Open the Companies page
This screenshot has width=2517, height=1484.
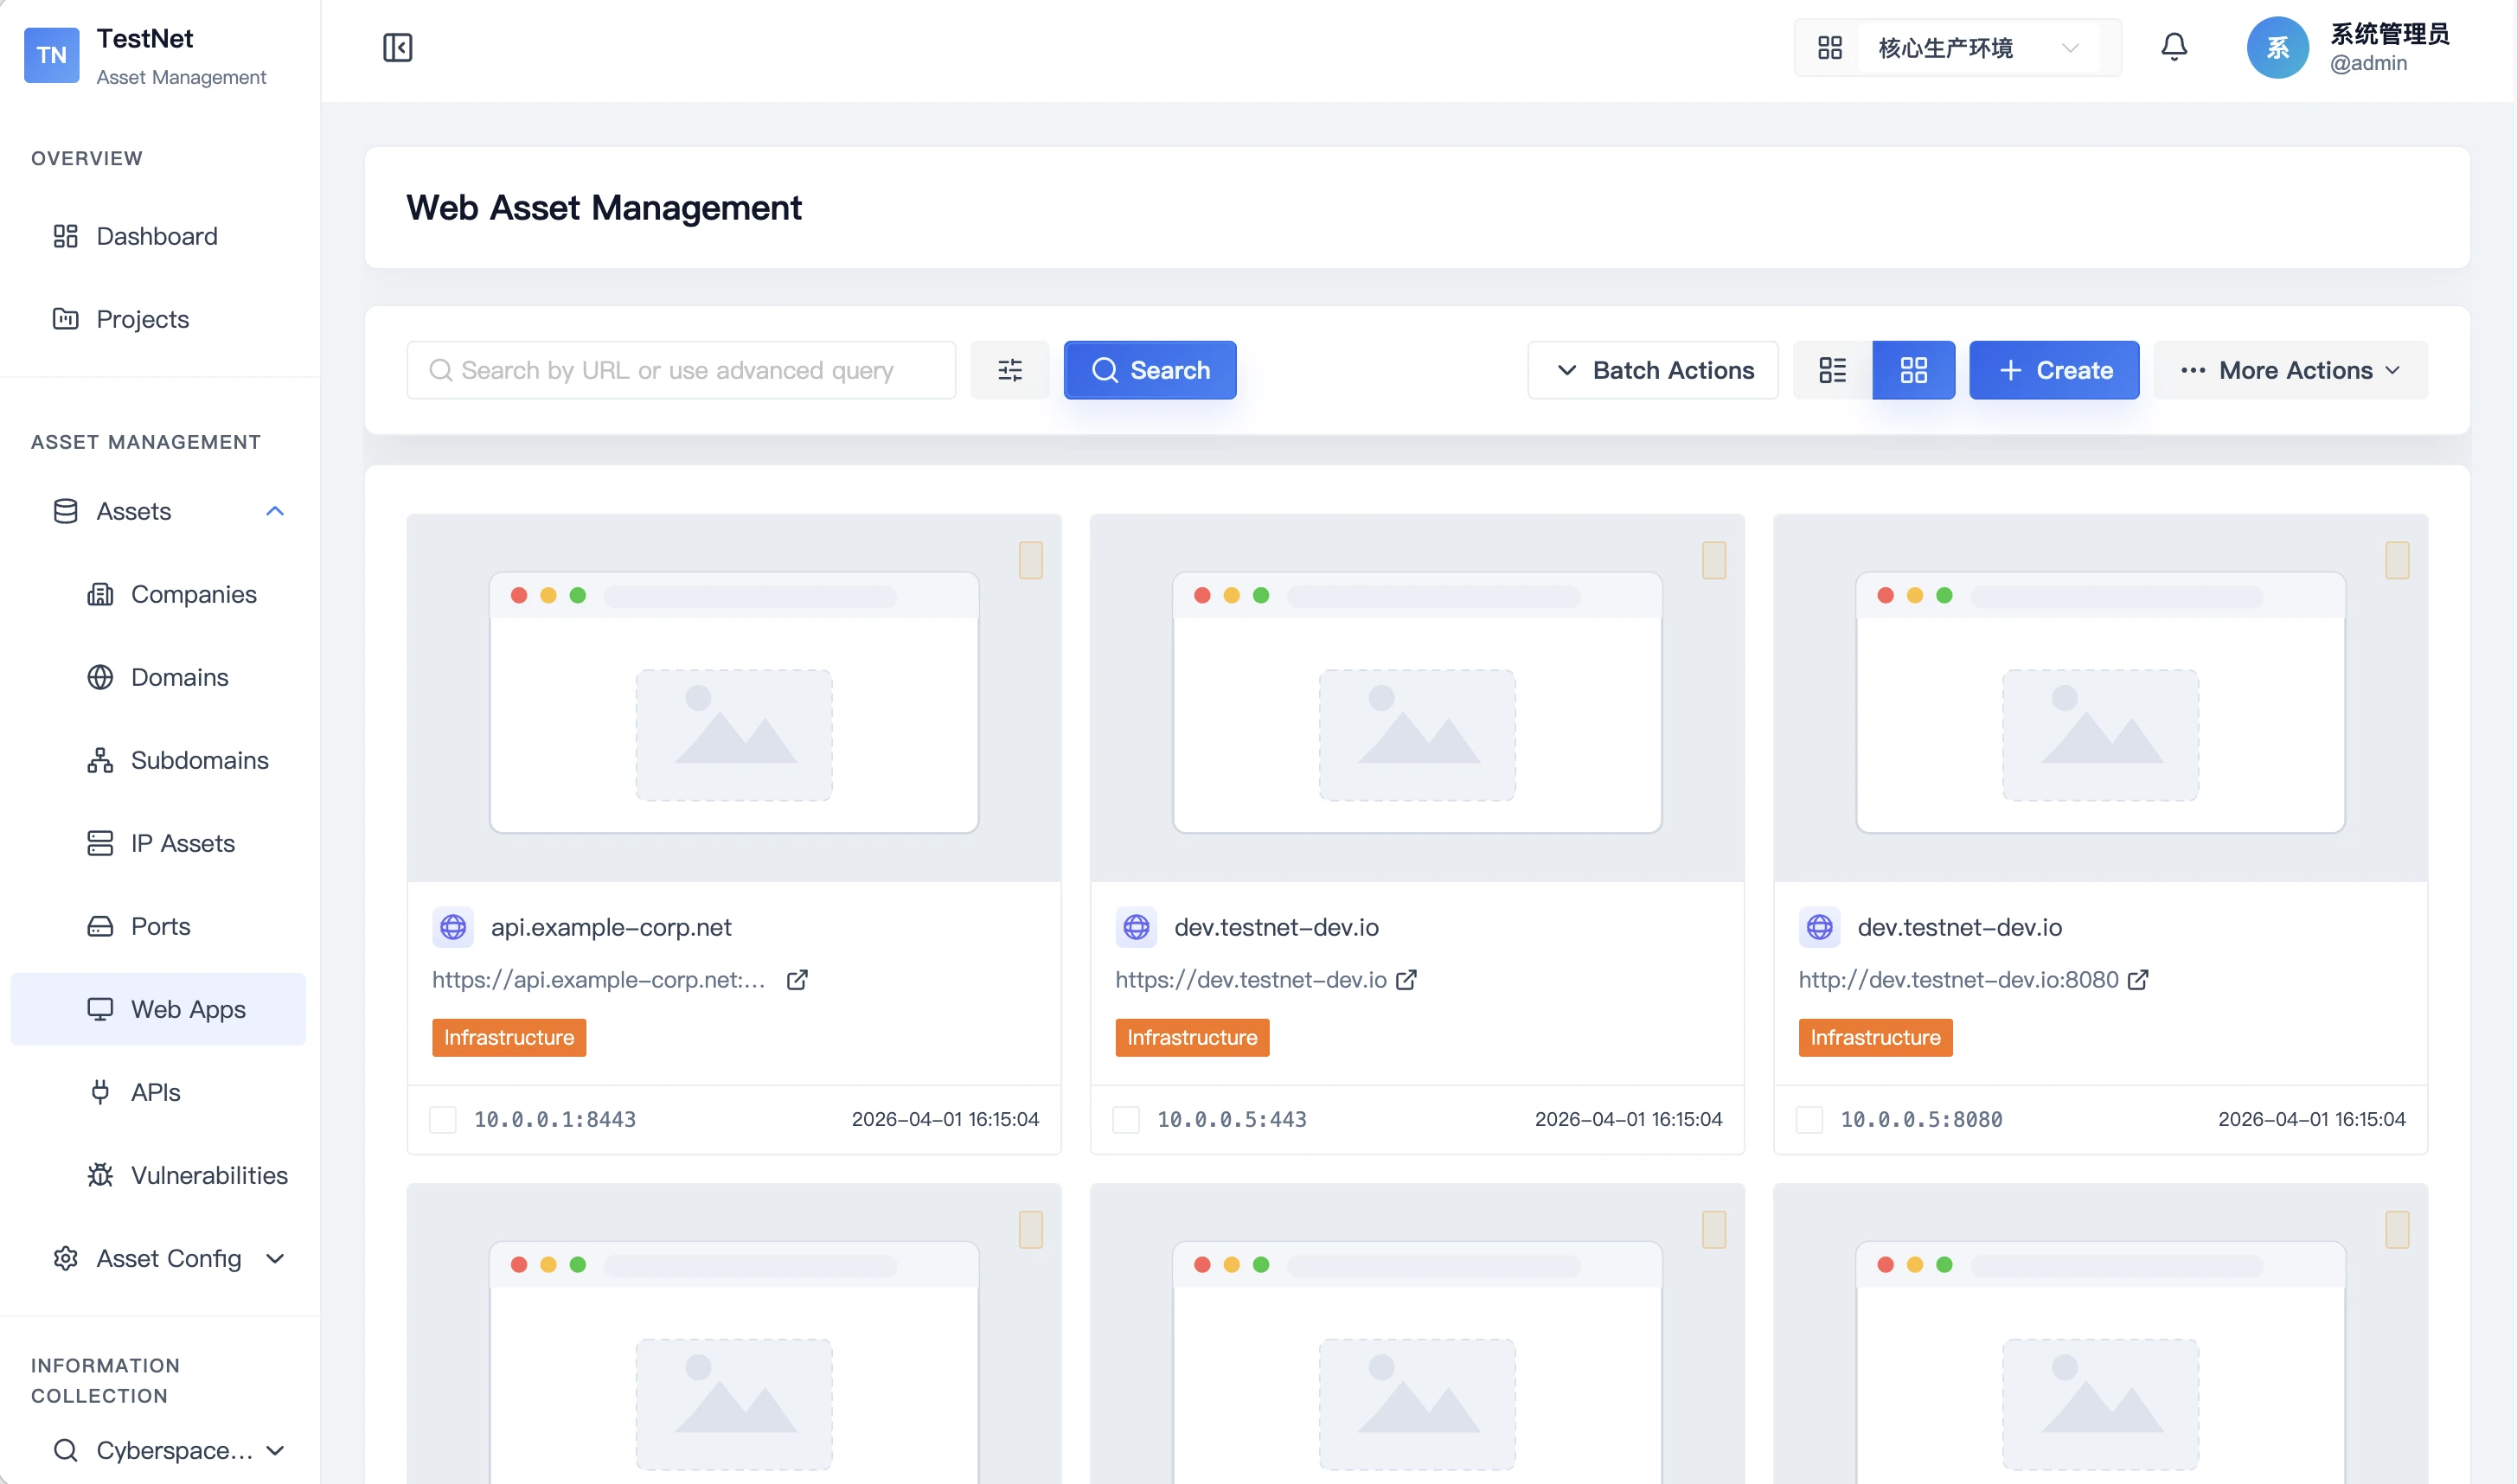(x=158, y=594)
